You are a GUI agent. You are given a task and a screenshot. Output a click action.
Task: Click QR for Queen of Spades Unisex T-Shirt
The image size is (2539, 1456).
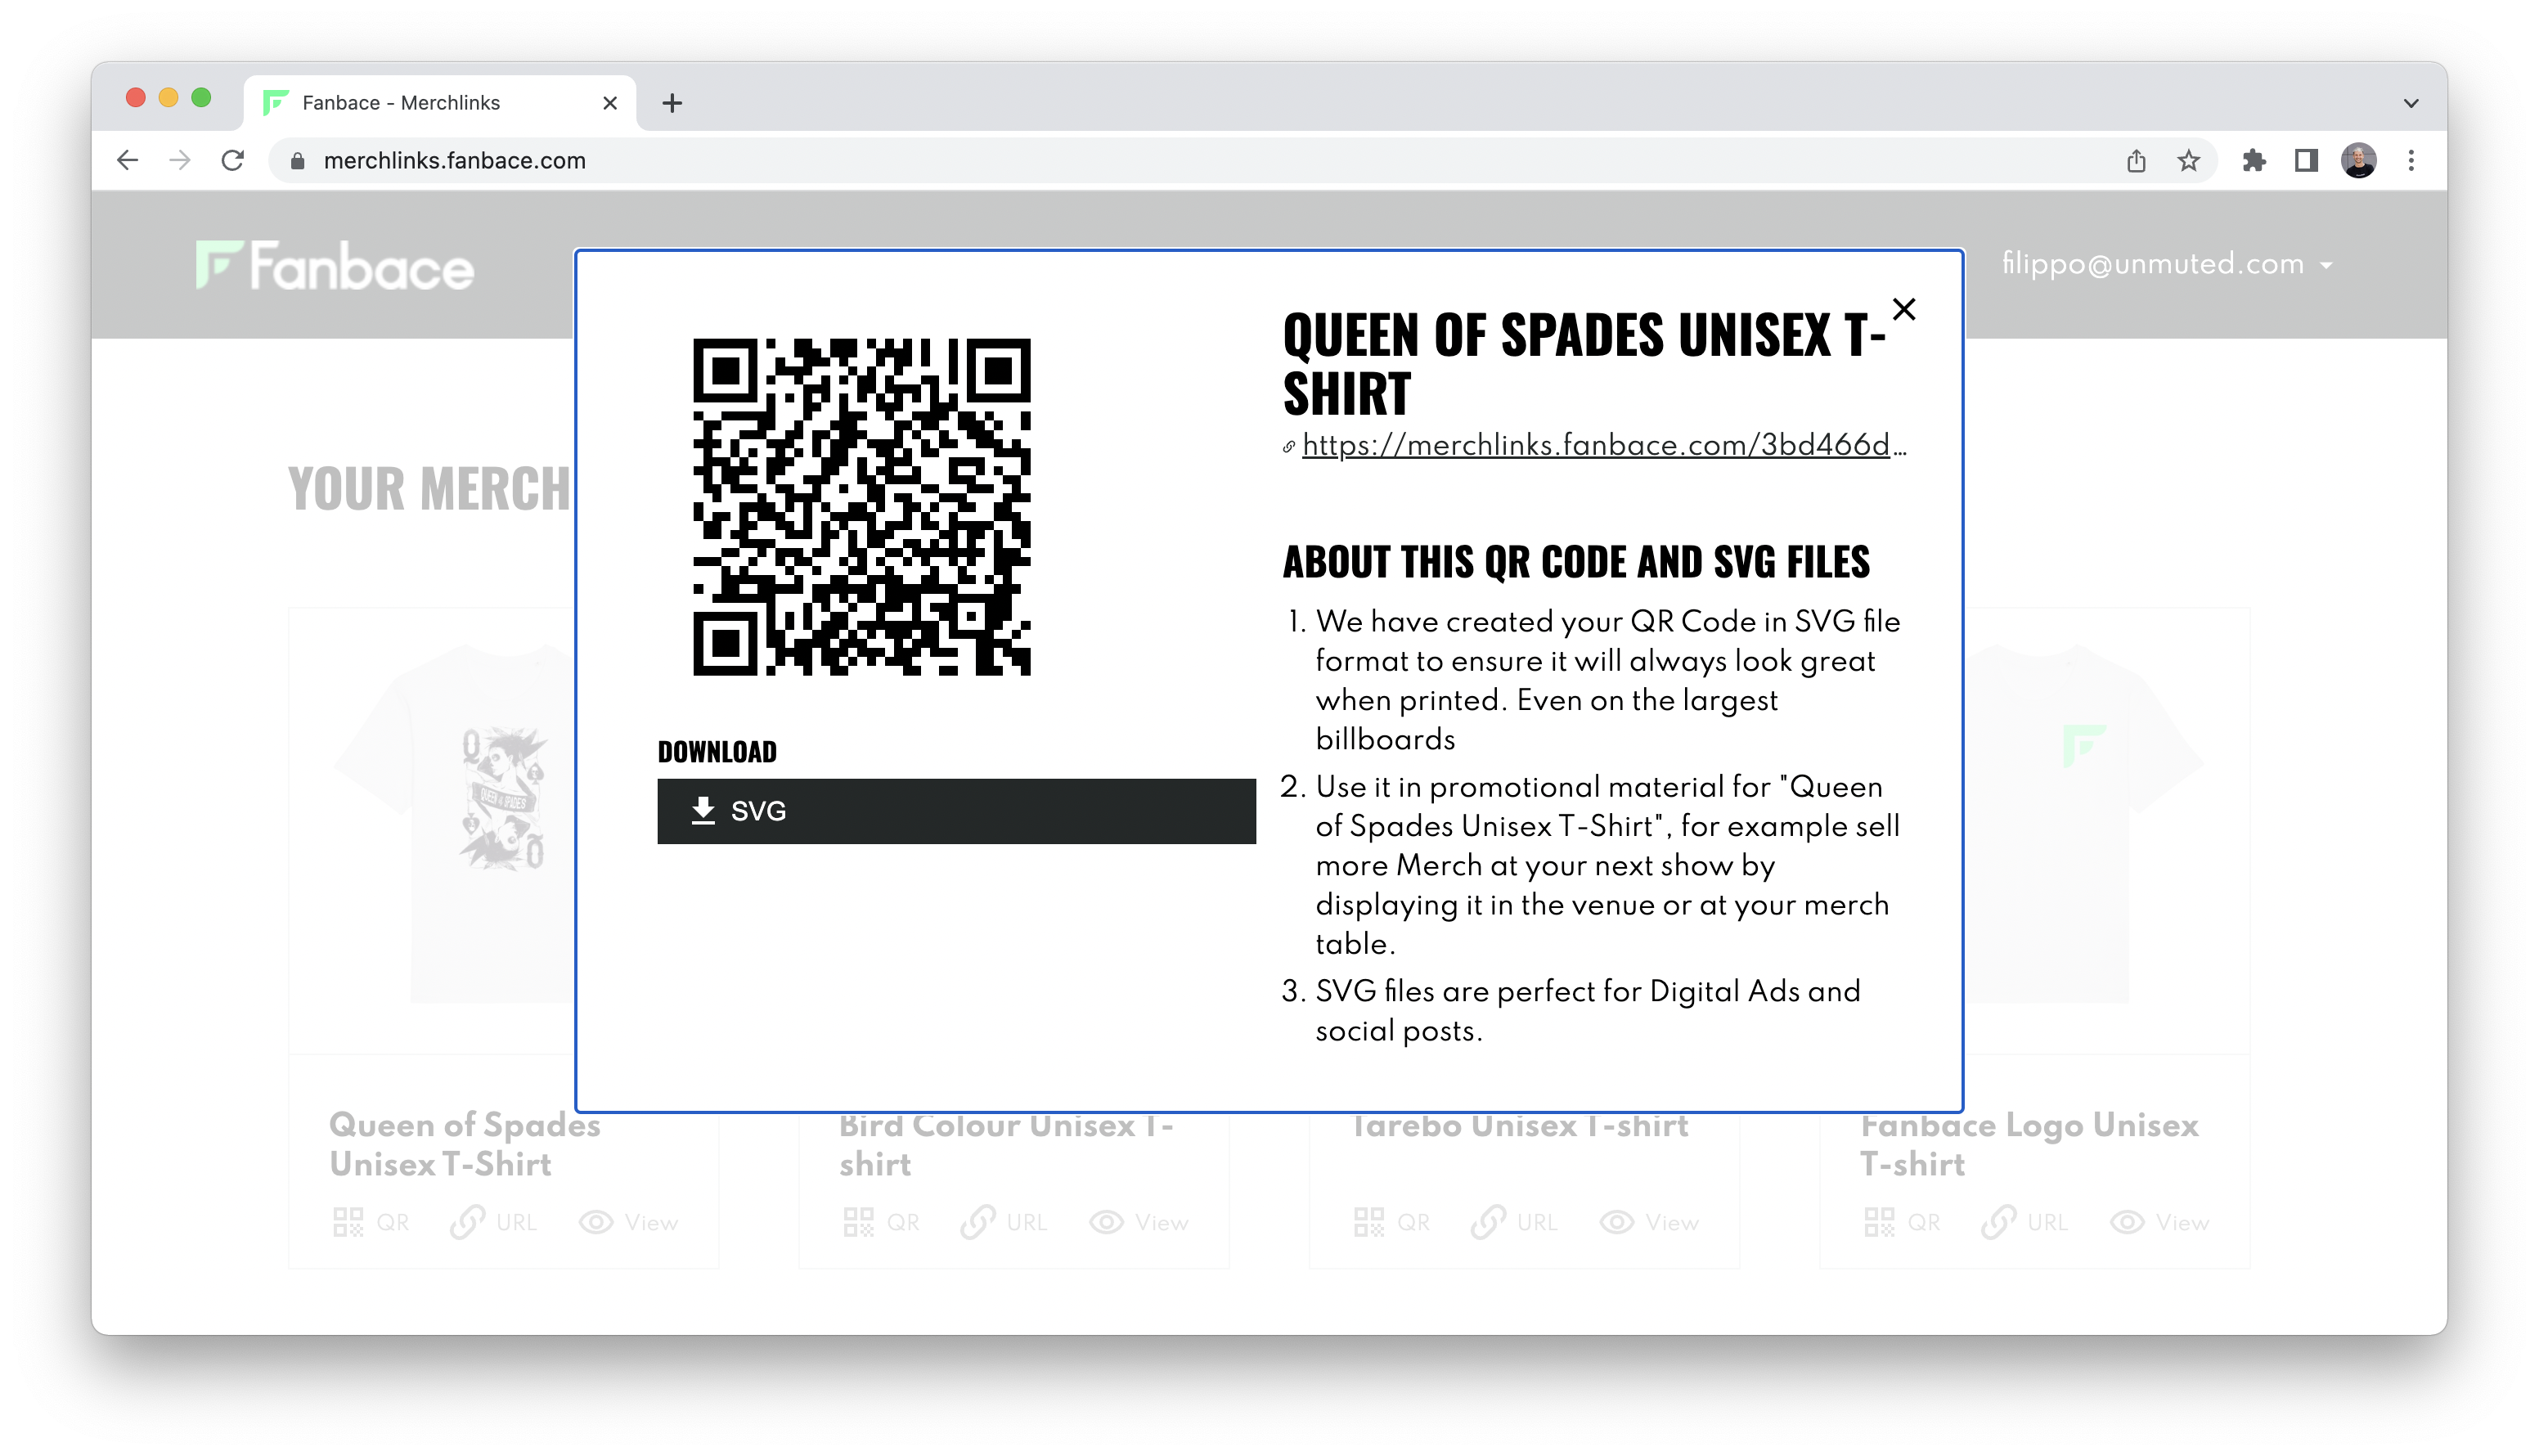point(371,1222)
